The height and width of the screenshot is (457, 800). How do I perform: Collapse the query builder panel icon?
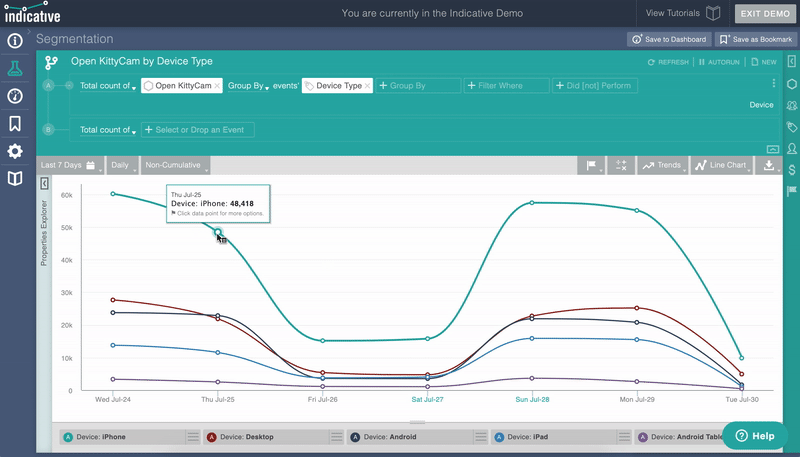[772, 149]
